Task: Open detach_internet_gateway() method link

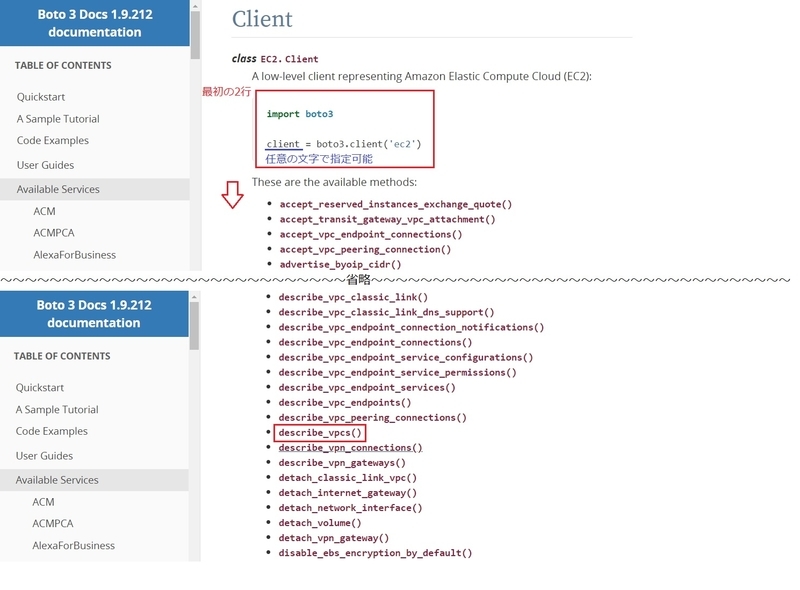Action: pyautogui.click(x=347, y=493)
